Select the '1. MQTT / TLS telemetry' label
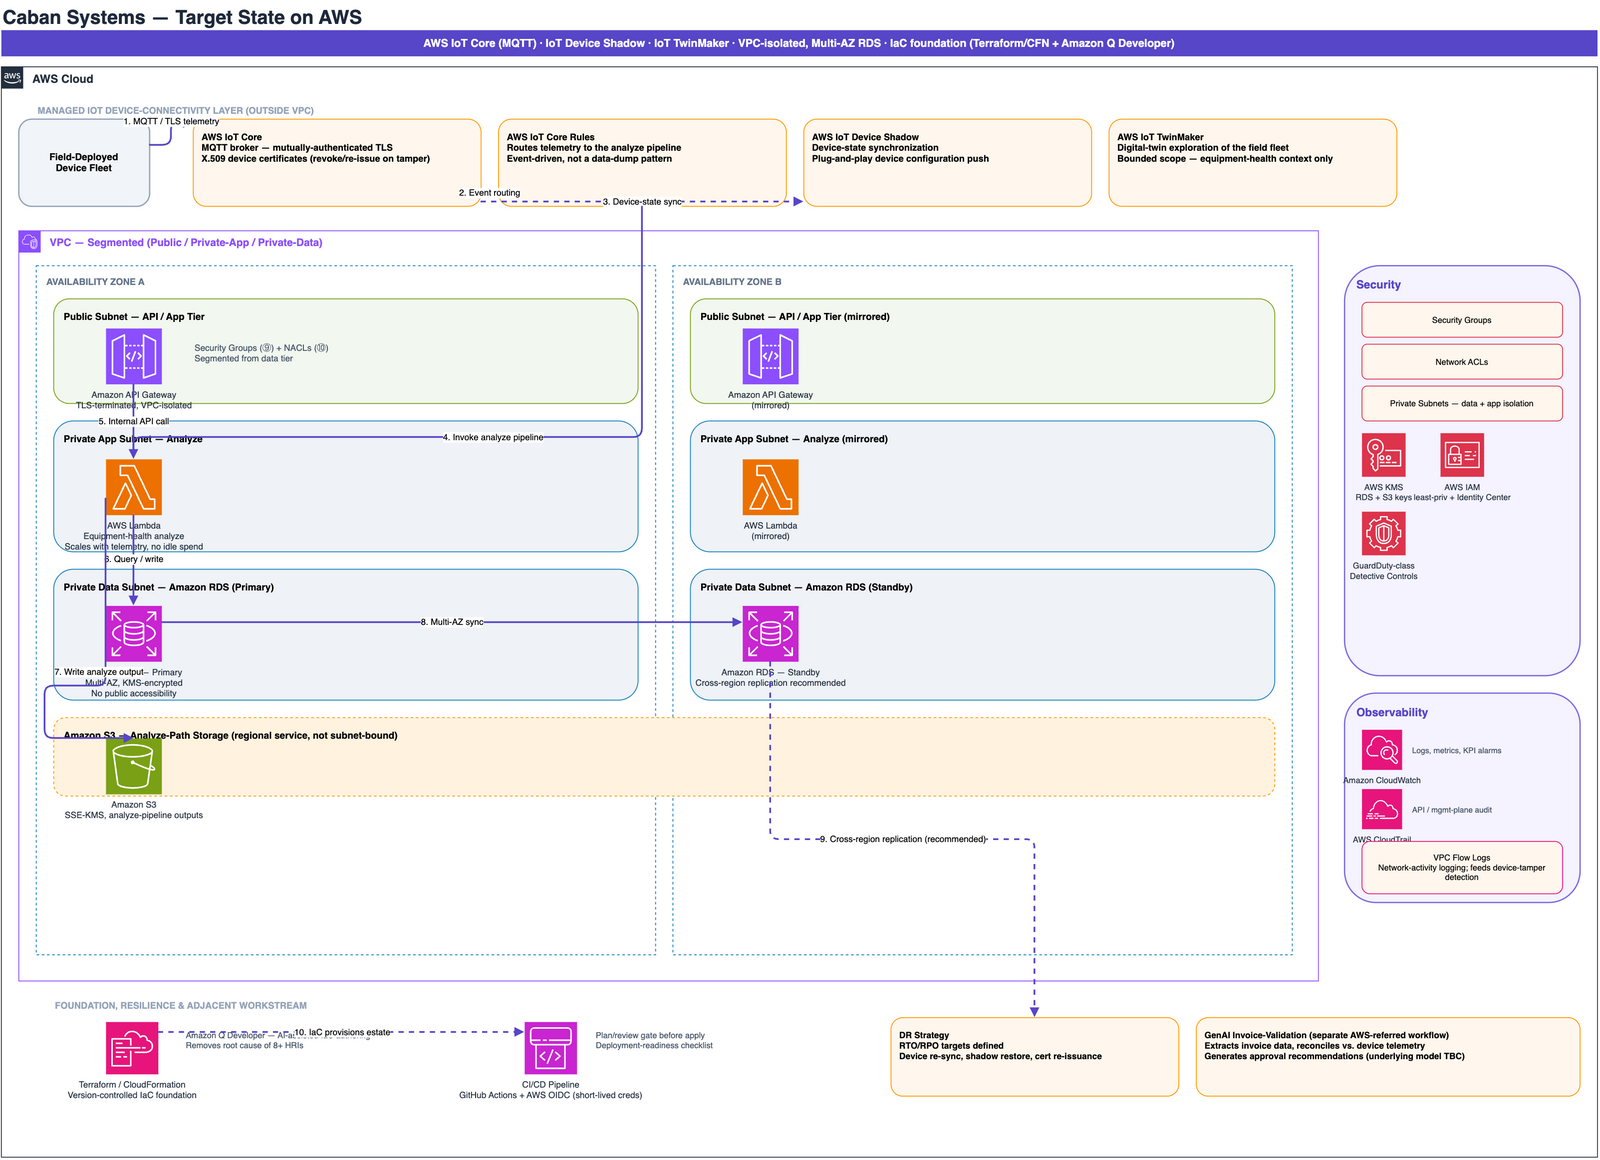This screenshot has width=1600, height=1160. [x=171, y=121]
